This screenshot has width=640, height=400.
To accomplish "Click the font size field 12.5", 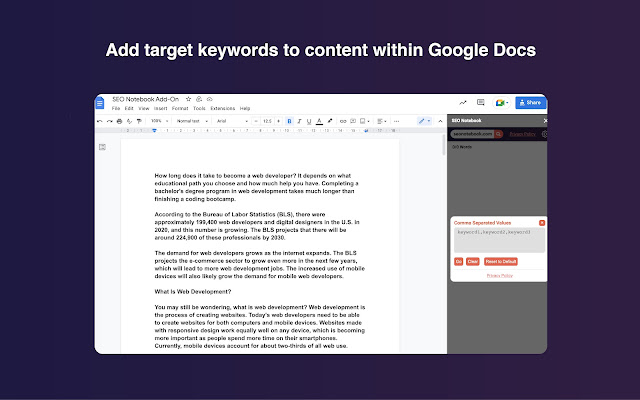I will click(x=267, y=121).
